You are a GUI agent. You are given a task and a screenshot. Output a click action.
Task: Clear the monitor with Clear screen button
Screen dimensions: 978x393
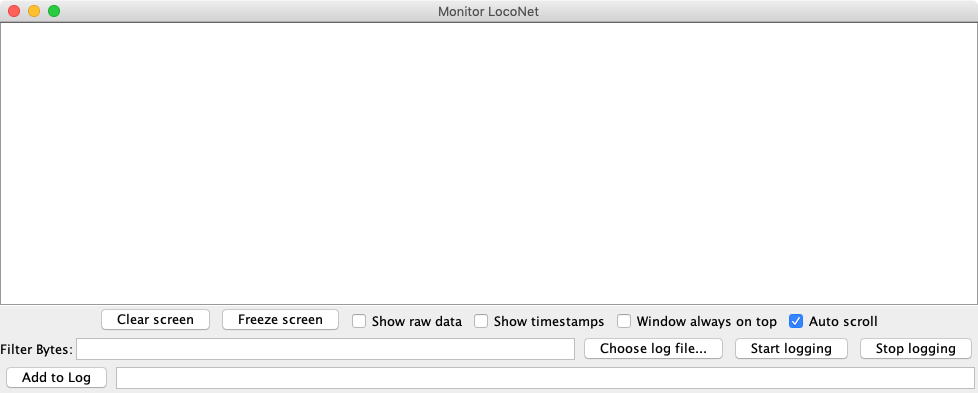pos(155,320)
